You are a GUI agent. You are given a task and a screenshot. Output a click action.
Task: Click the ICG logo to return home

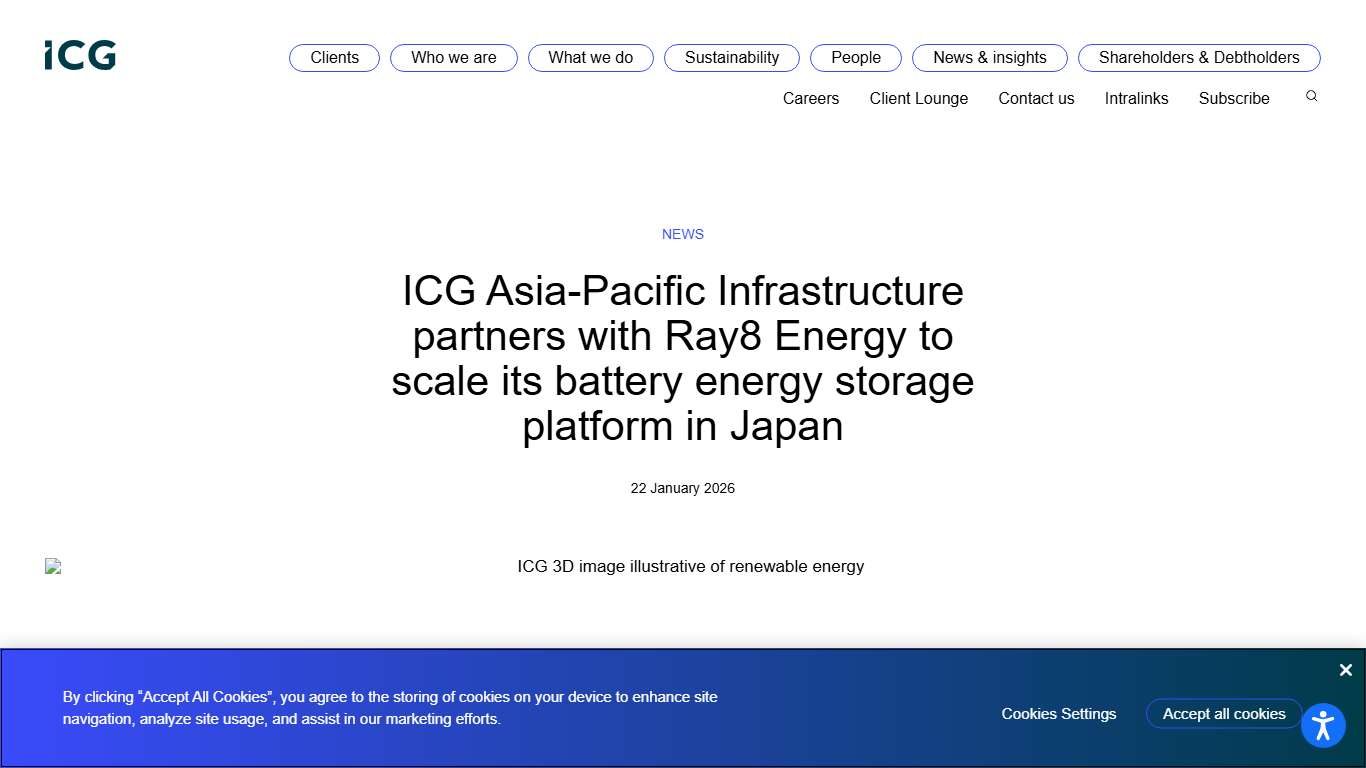coord(79,55)
